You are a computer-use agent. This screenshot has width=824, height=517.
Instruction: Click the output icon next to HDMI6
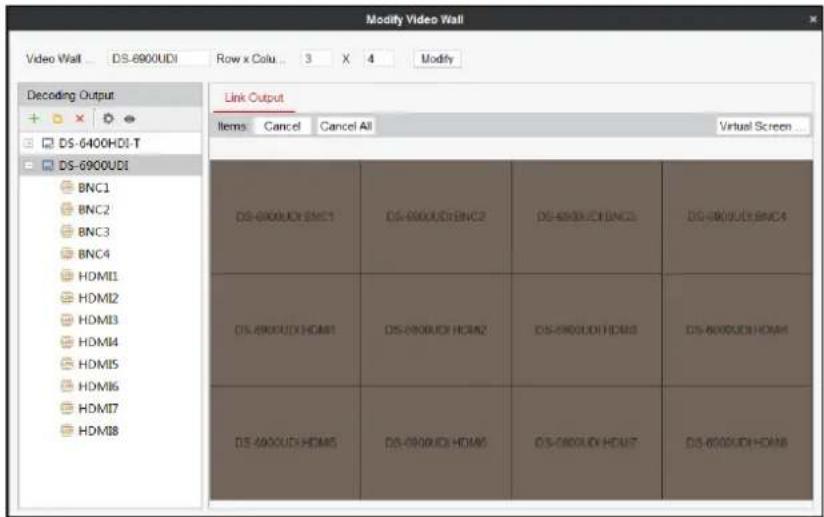(67, 386)
